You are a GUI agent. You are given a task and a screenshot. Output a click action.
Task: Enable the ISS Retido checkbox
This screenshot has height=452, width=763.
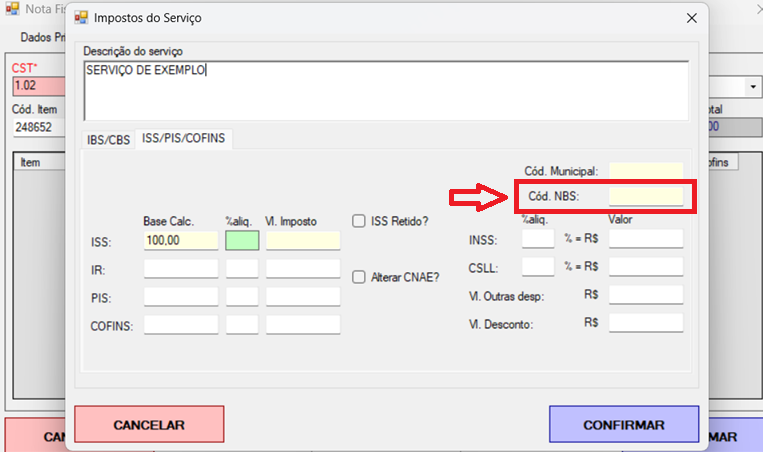coord(359,220)
